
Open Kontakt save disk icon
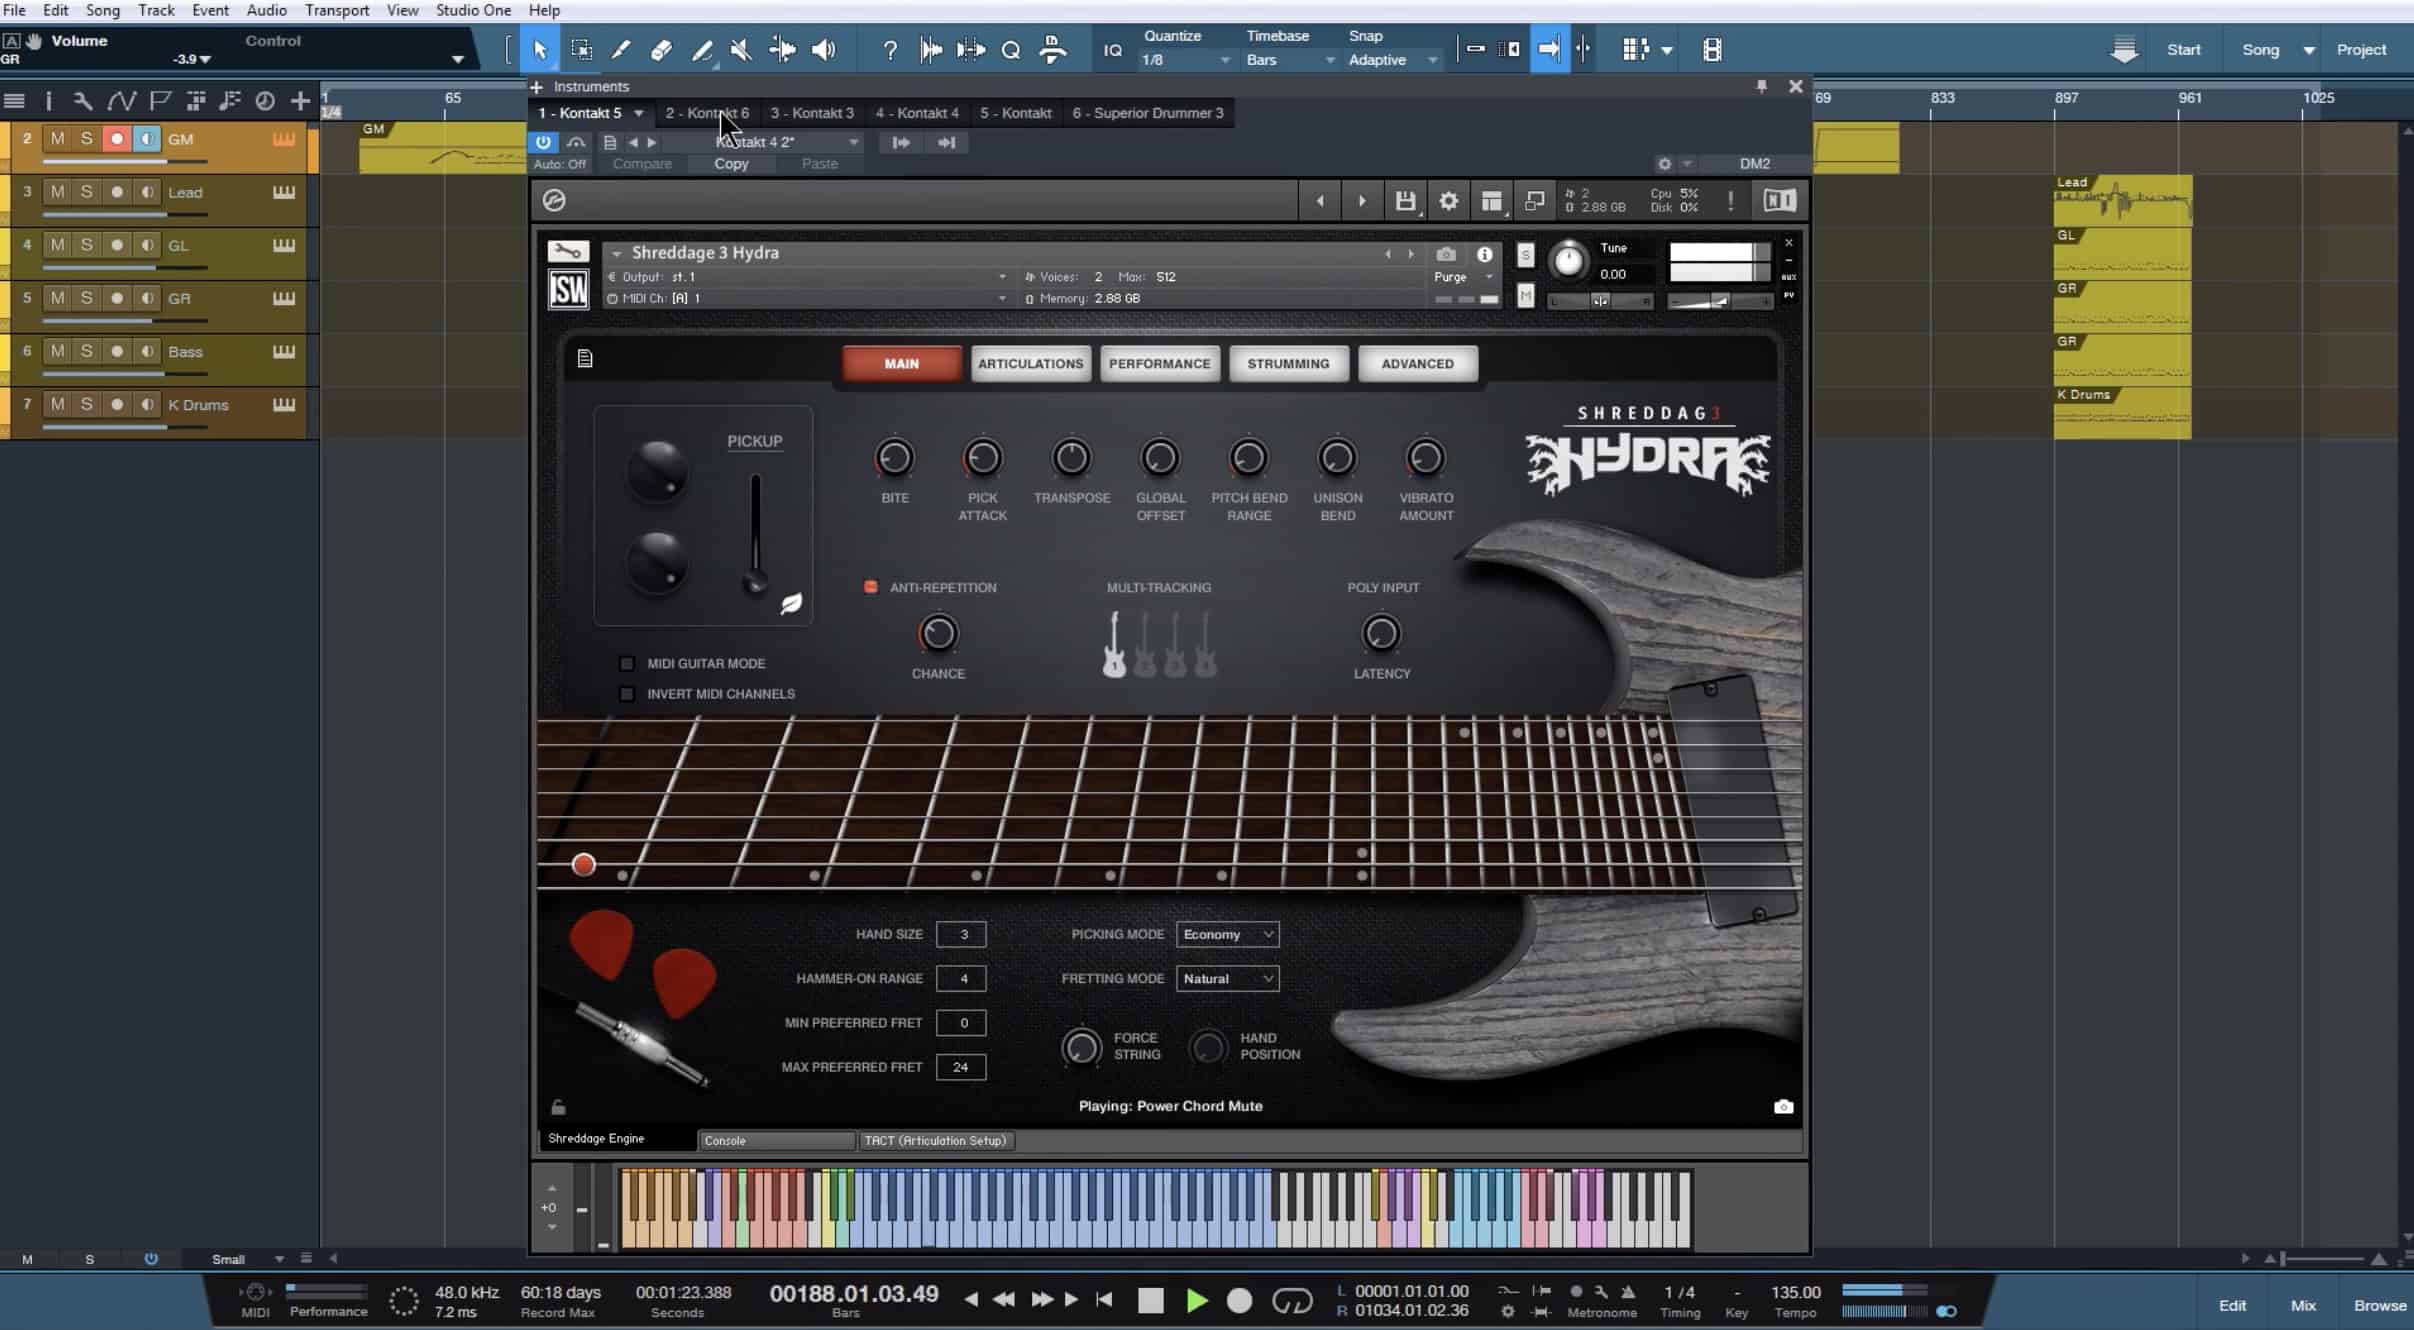[x=1405, y=201]
